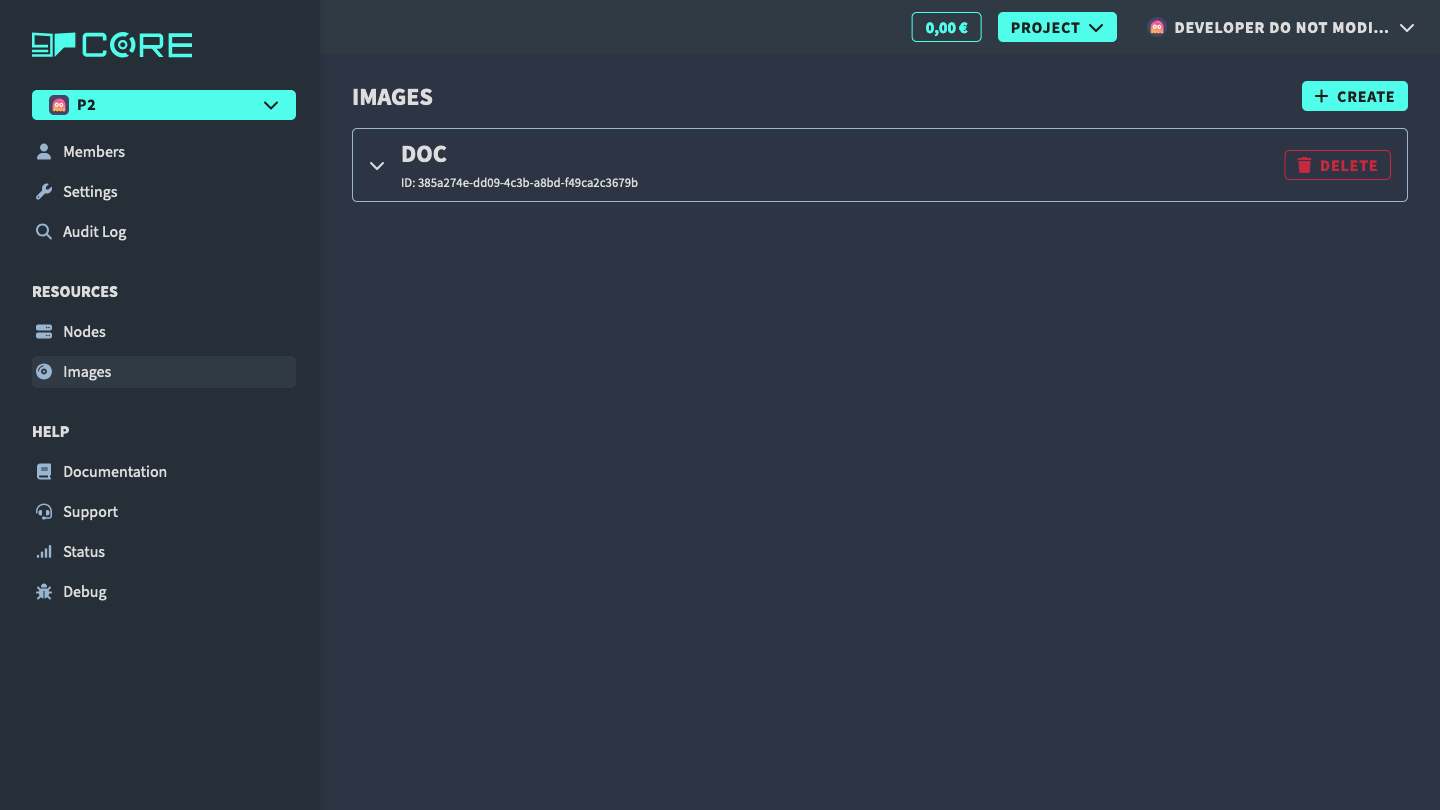Viewport: 1440px width, 810px height.
Task: Click the IMAGES page heading
Action: point(392,97)
